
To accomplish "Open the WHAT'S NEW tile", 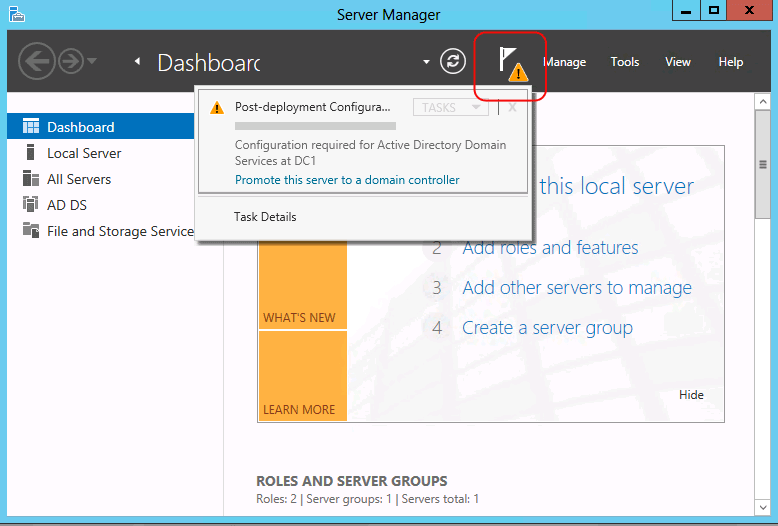I will pos(302,284).
